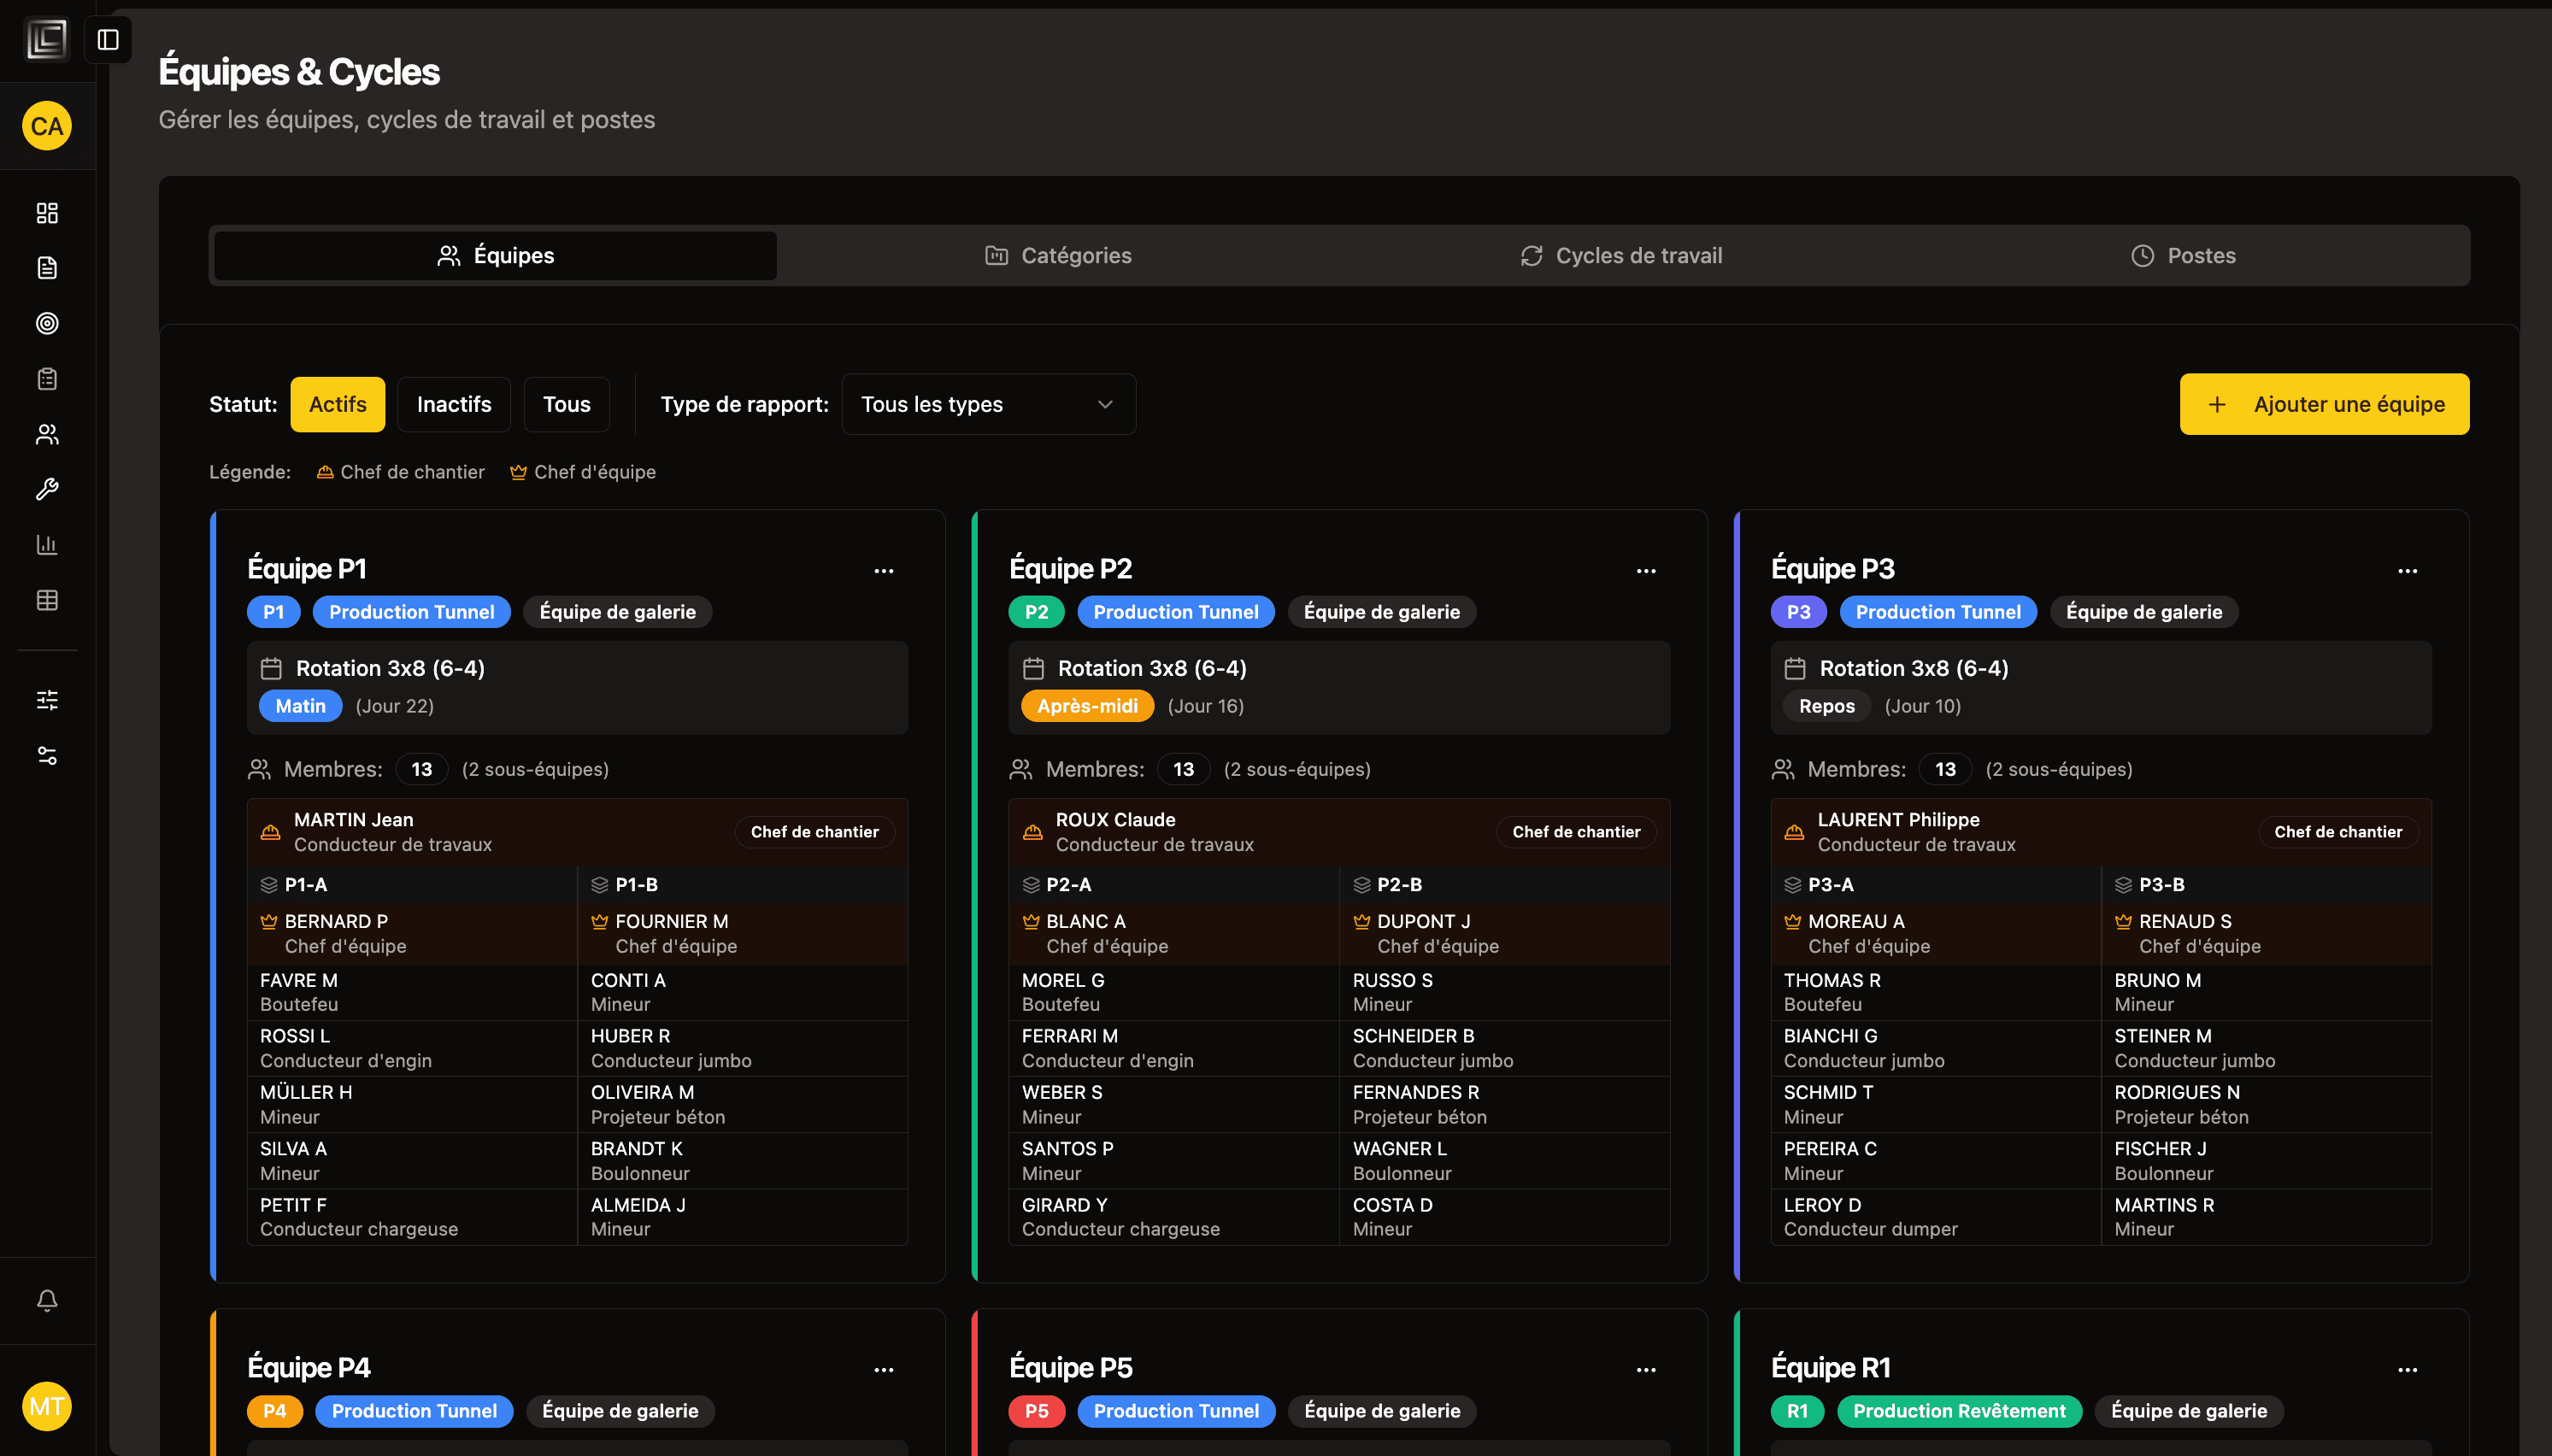Select the Inactifs status filter
Image resolution: width=2552 pixels, height=1456 pixels.
point(453,404)
